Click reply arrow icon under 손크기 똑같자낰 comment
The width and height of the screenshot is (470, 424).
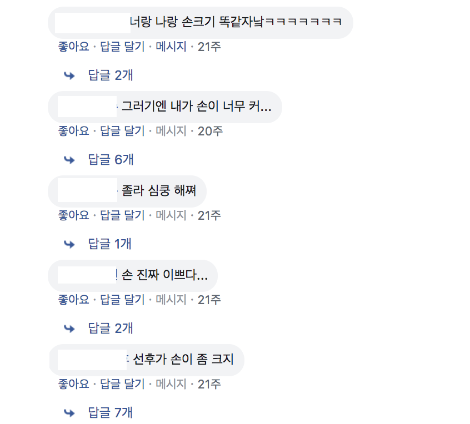[69, 76]
